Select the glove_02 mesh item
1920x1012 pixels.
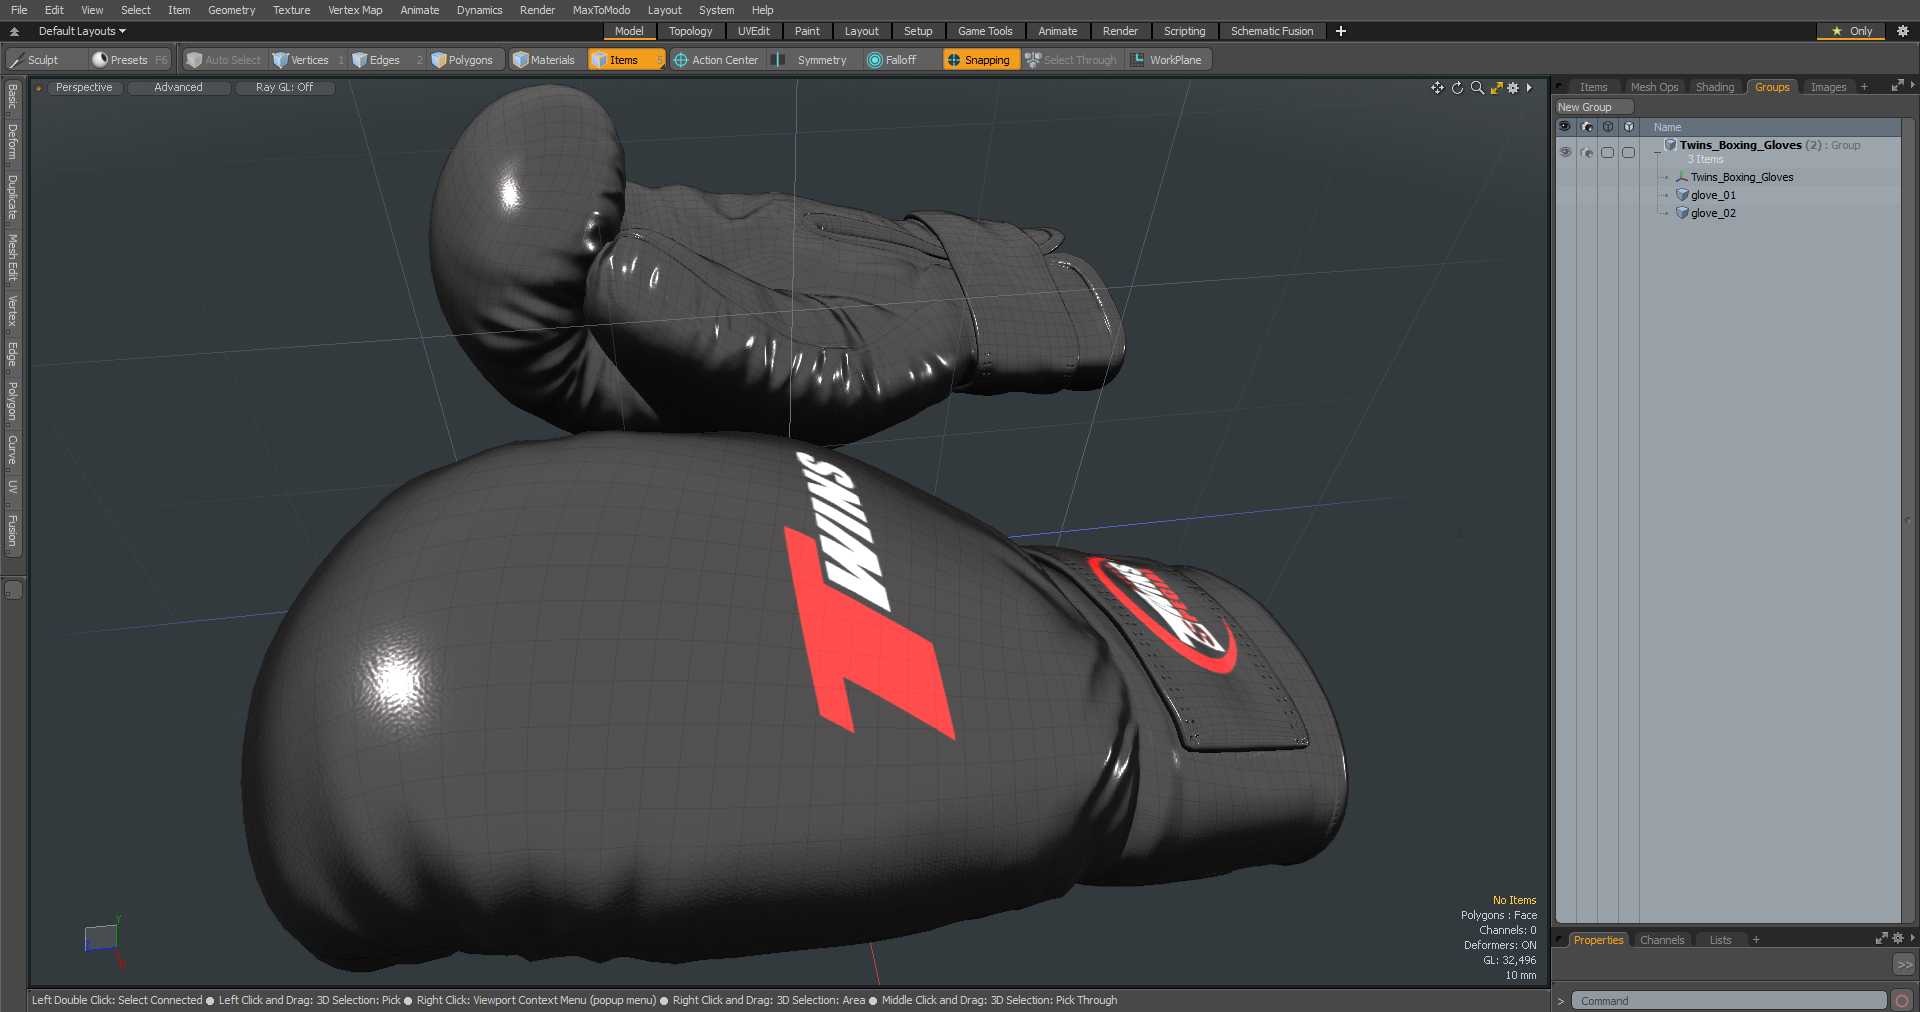pyautogui.click(x=1713, y=213)
